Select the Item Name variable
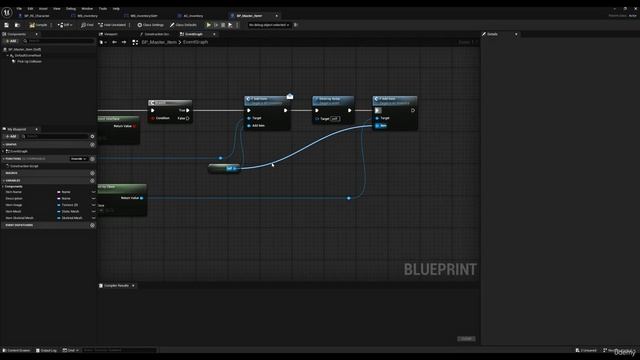Image resolution: width=640 pixels, height=360 pixels. (14, 192)
